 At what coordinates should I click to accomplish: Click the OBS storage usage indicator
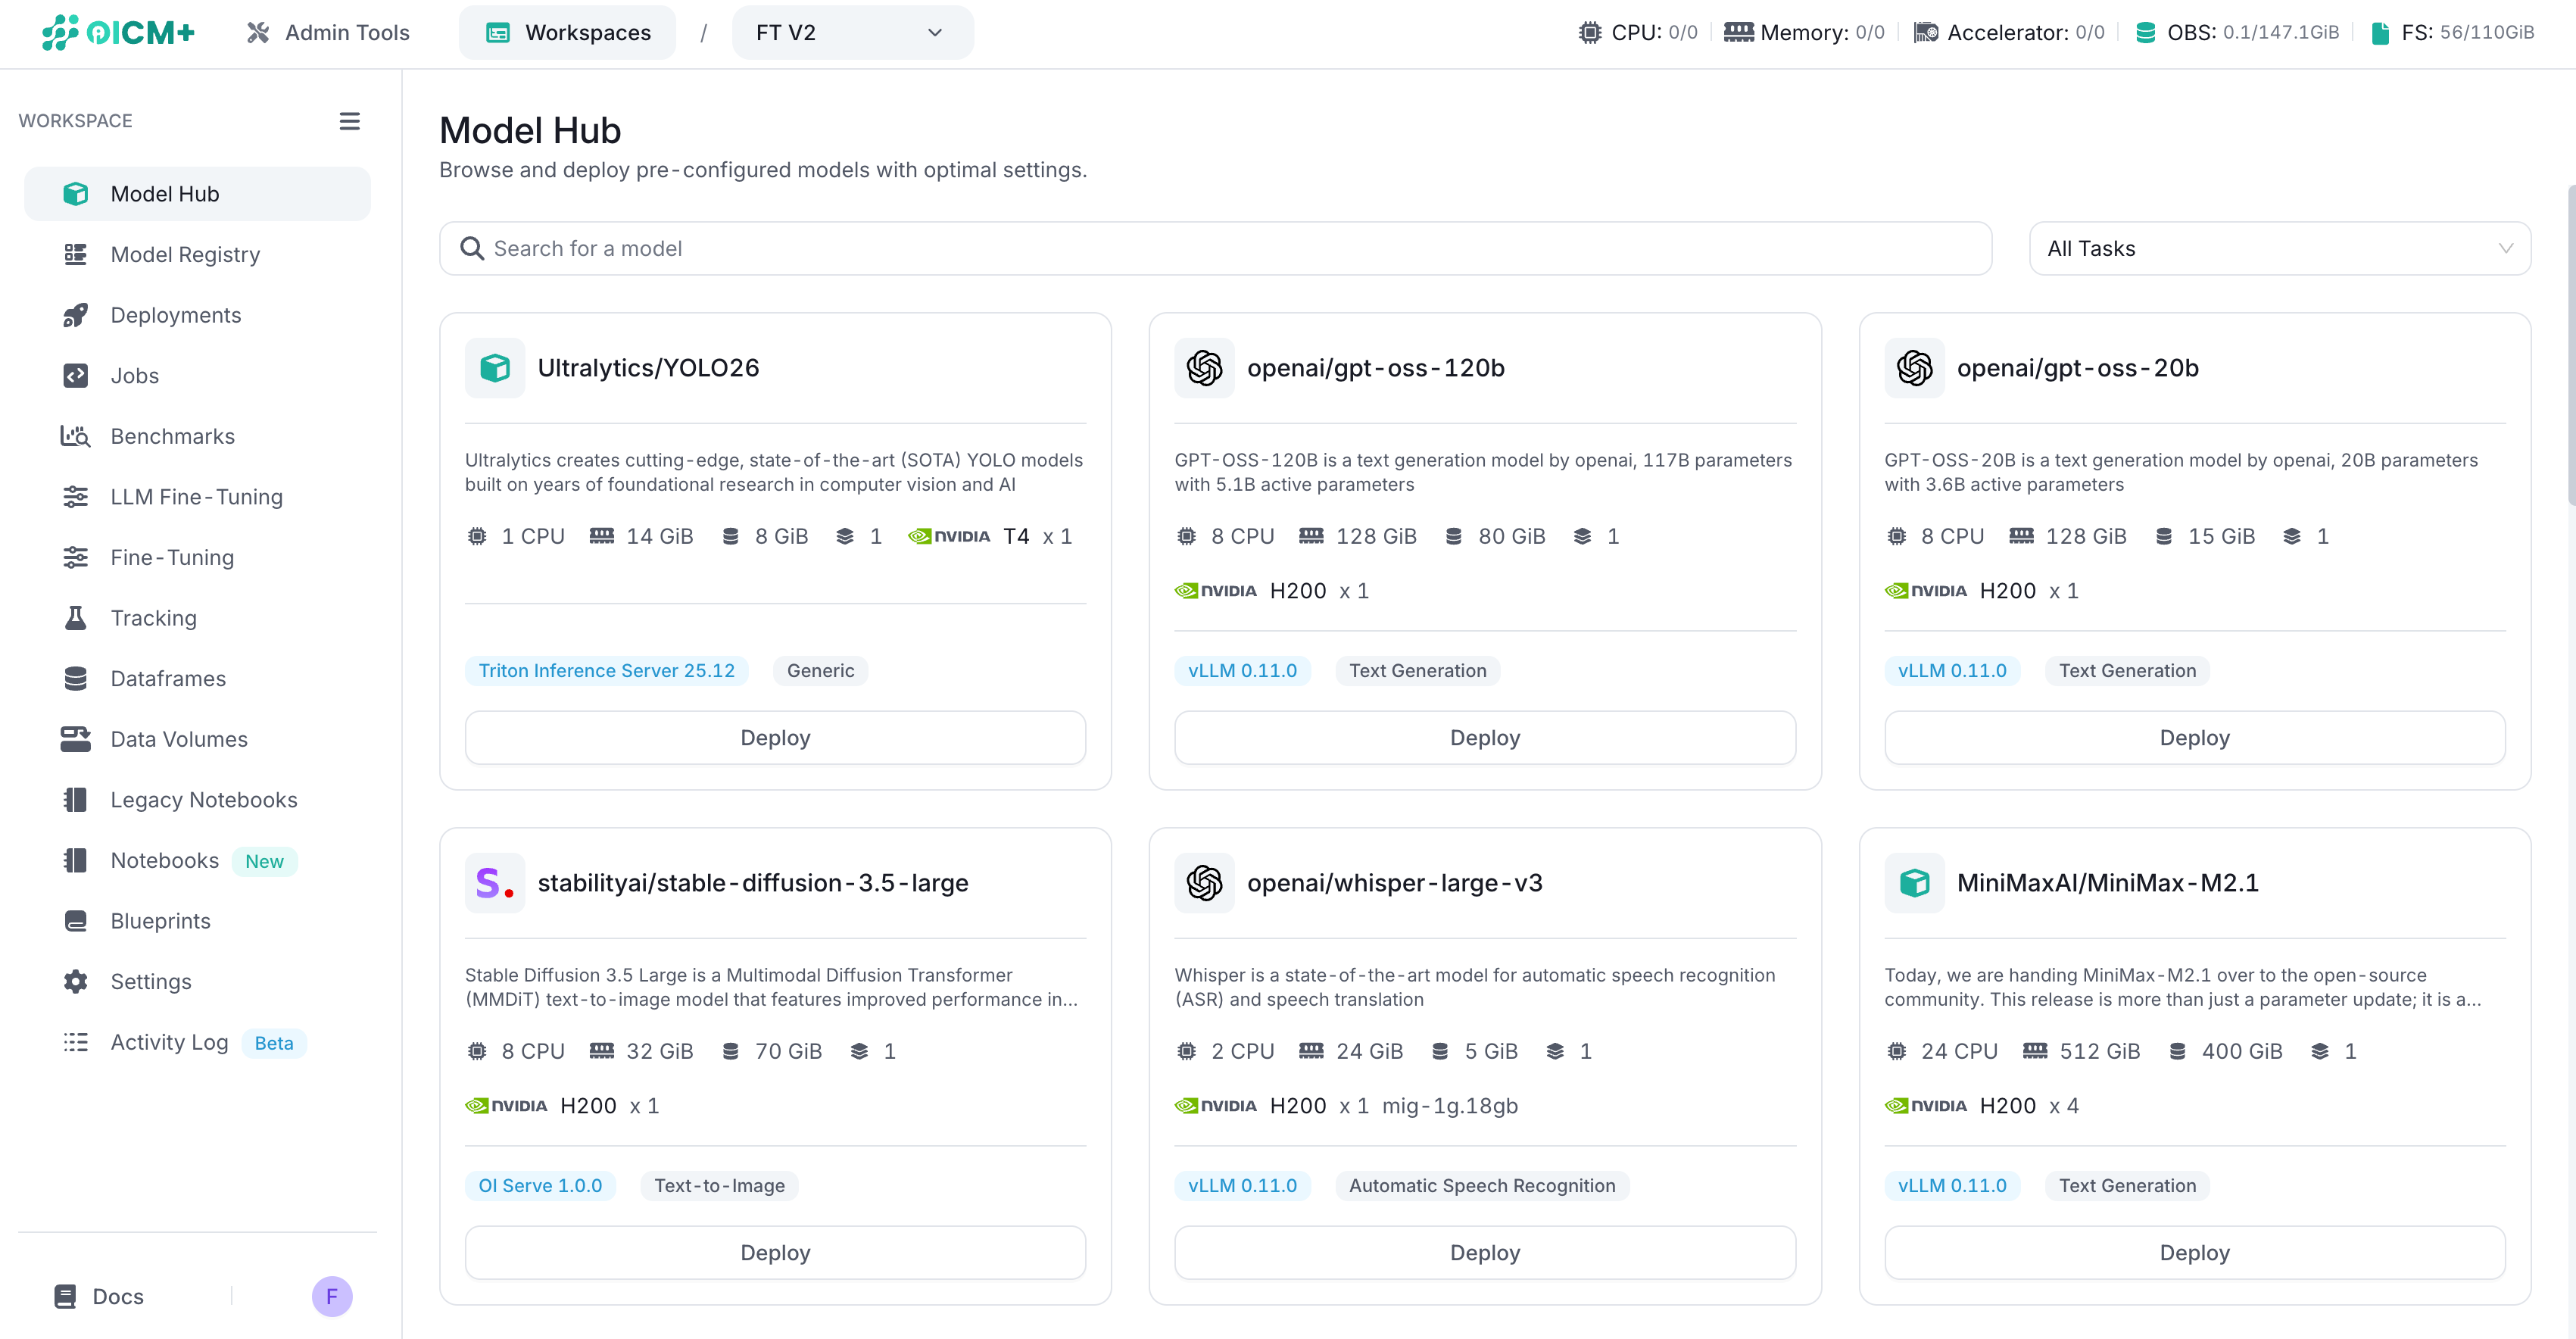(x=2237, y=33)
